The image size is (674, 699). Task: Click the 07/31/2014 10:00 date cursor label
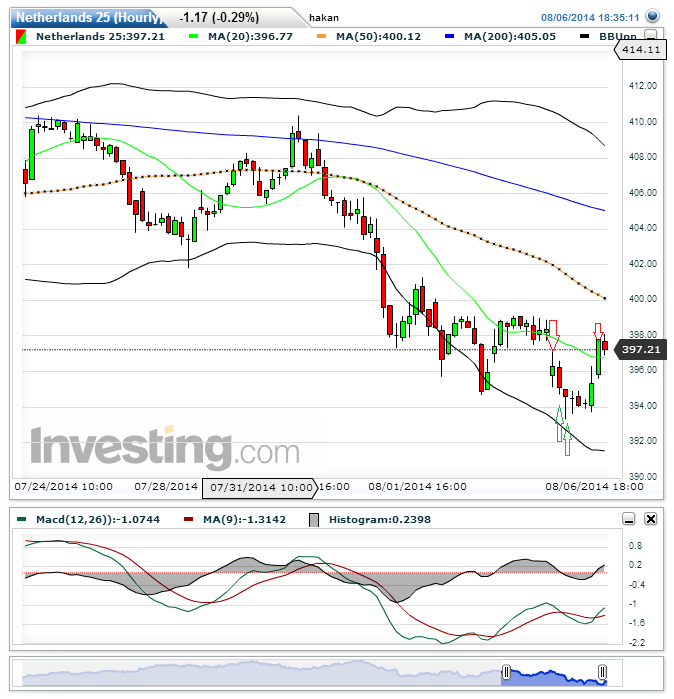click(260, 488)
